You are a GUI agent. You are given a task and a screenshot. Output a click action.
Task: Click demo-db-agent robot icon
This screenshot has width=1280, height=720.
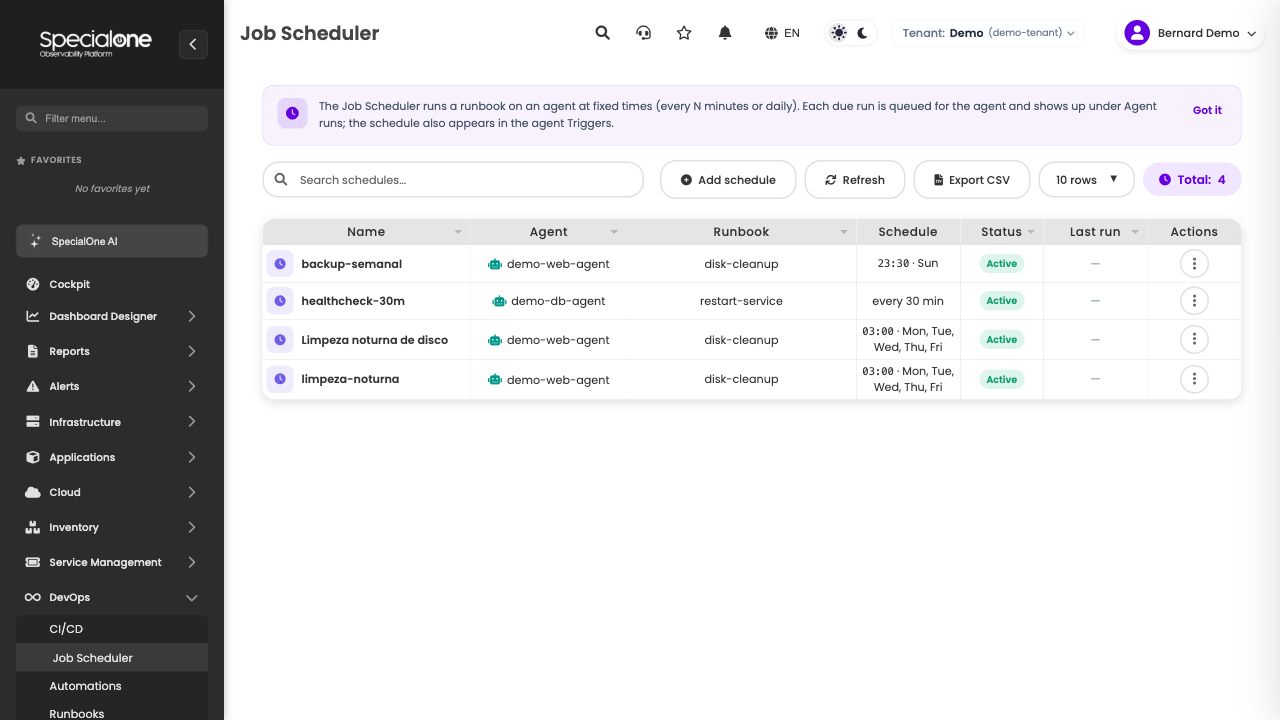pyautogui.click(x=499, y=301)
